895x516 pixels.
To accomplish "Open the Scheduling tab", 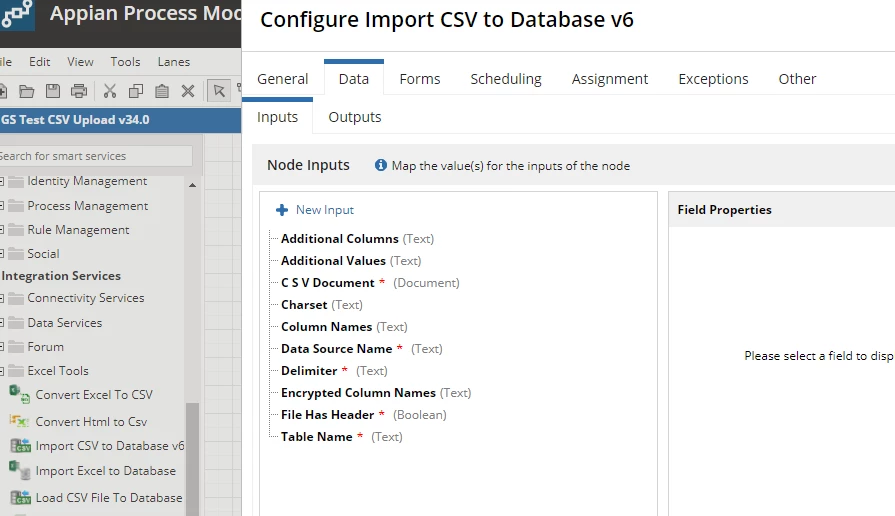I will pyautogui.click(x=506, y=79).
